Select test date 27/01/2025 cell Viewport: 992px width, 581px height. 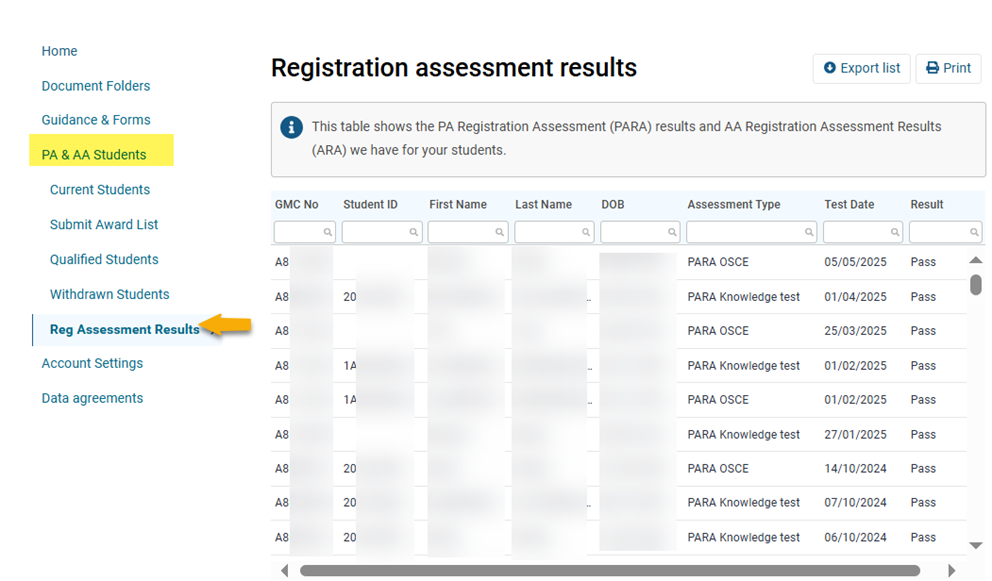855,435
